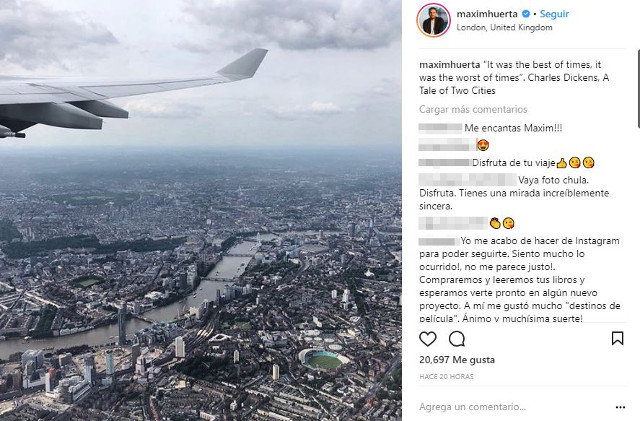640x421 pixels.
Task: Open the commenter who posted the clapping emoji
Action: click(x=452, y=222)
